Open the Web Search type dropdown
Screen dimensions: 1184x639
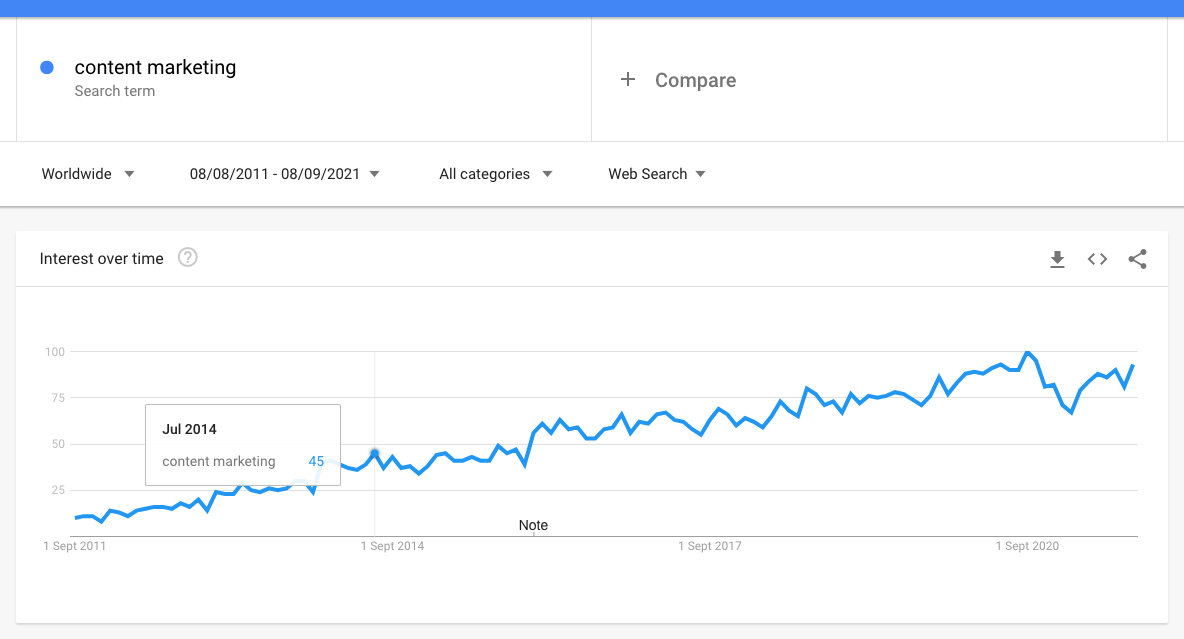tap(656, 174)
